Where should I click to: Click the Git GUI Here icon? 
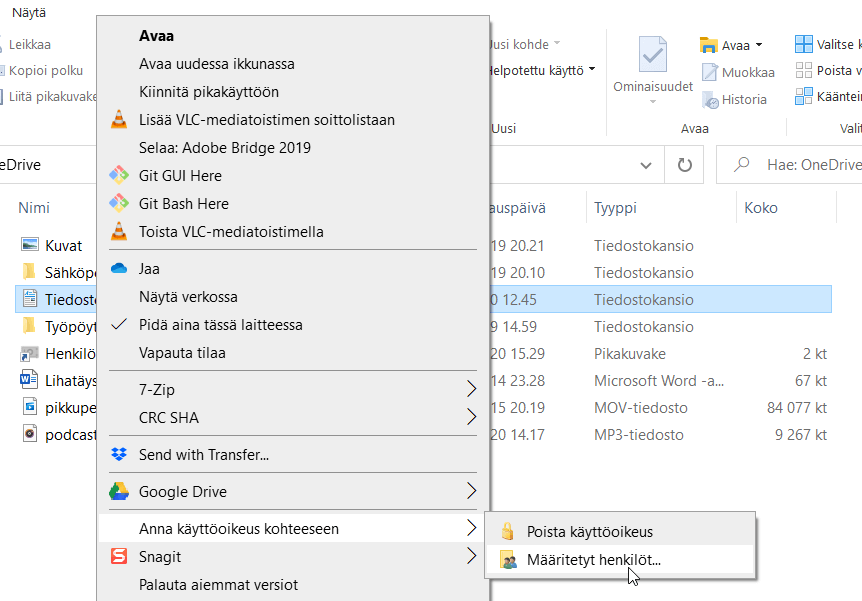click(119, 176)
